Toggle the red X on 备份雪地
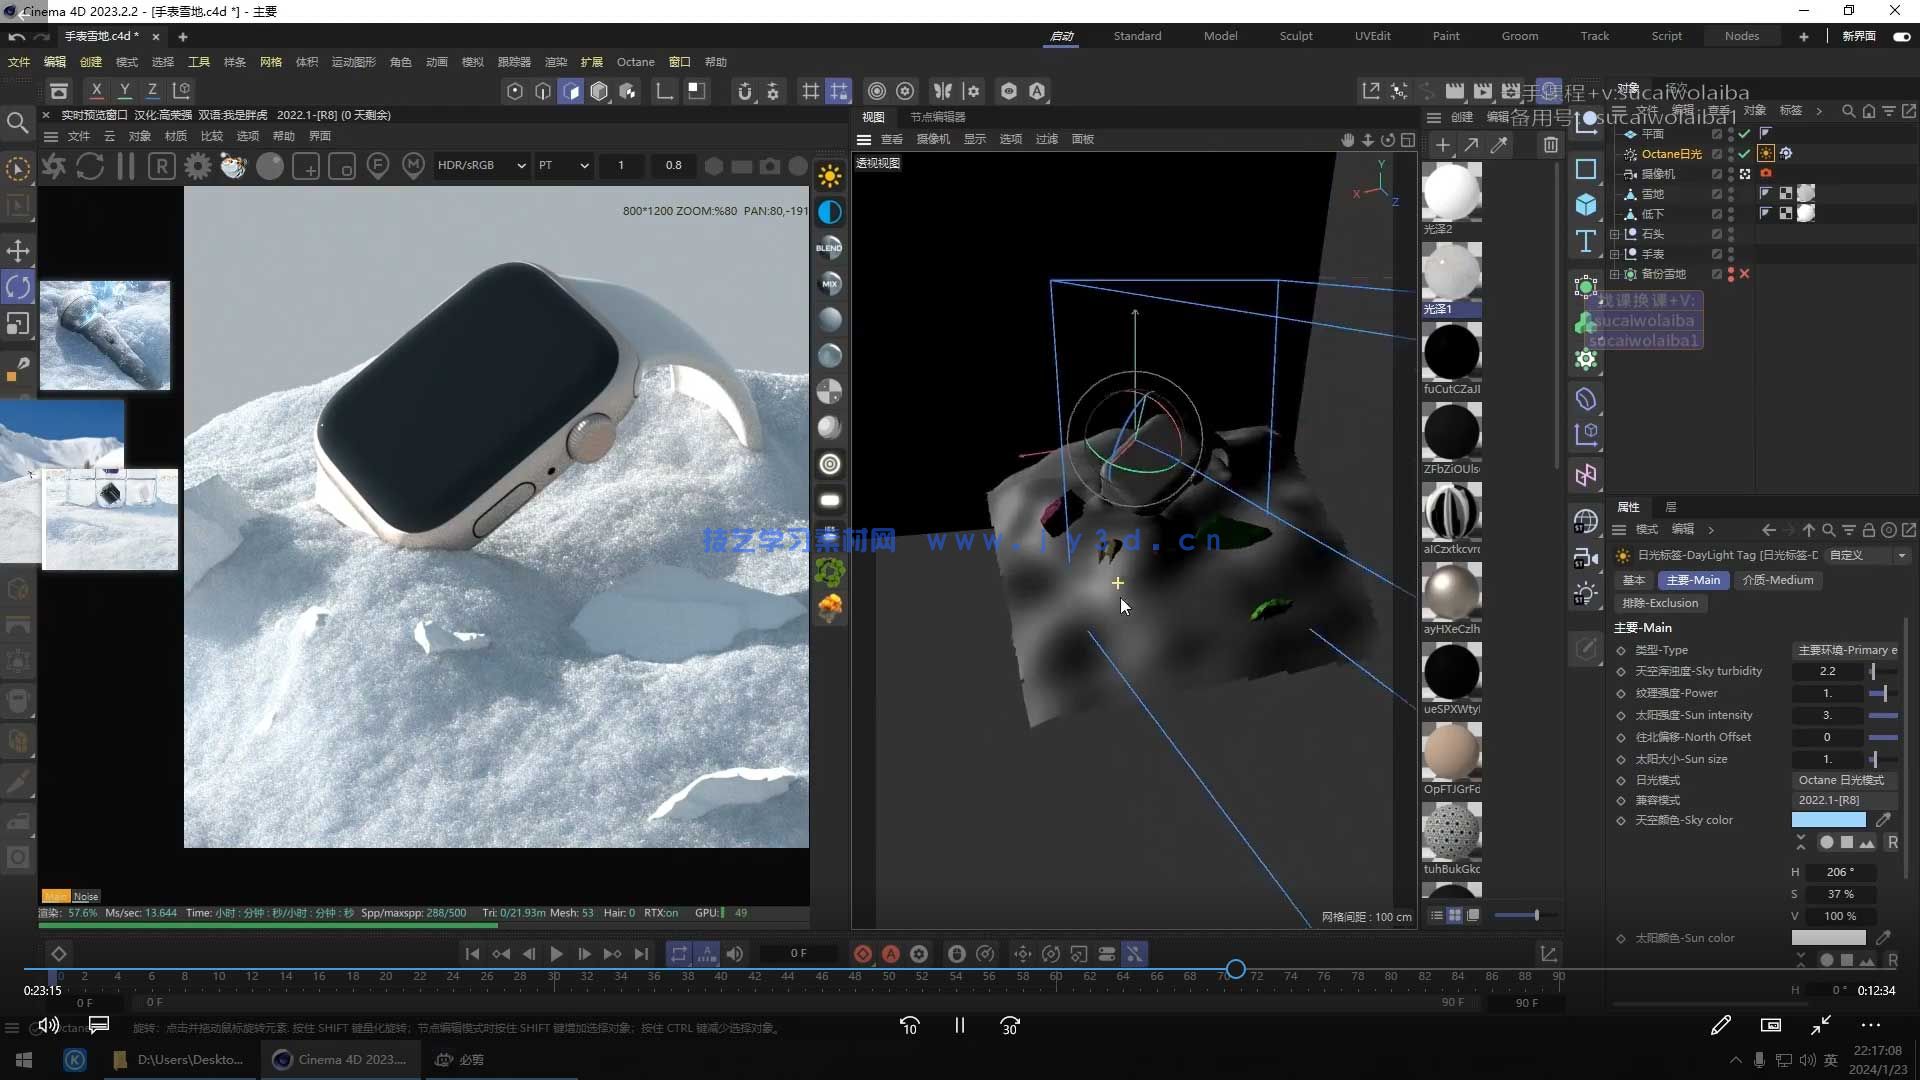The image size is (1920, 1080). (1744, 274)
